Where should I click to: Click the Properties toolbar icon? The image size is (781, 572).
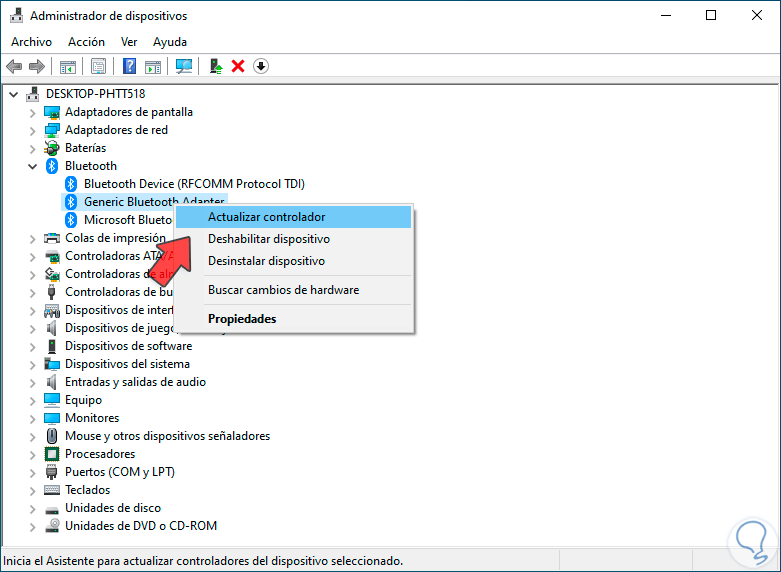coord(99,66)
